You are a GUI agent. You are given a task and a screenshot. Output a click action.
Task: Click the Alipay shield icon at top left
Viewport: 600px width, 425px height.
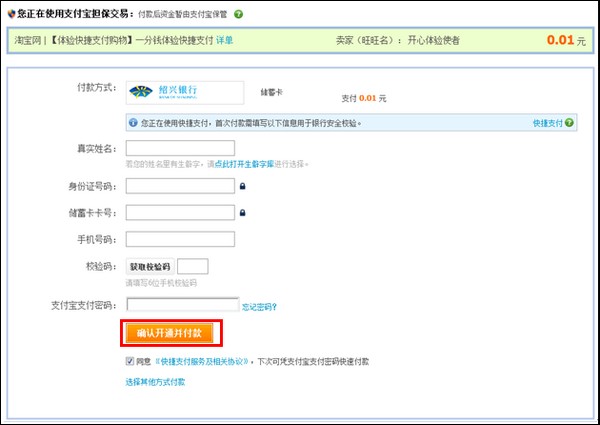(11, 14)
